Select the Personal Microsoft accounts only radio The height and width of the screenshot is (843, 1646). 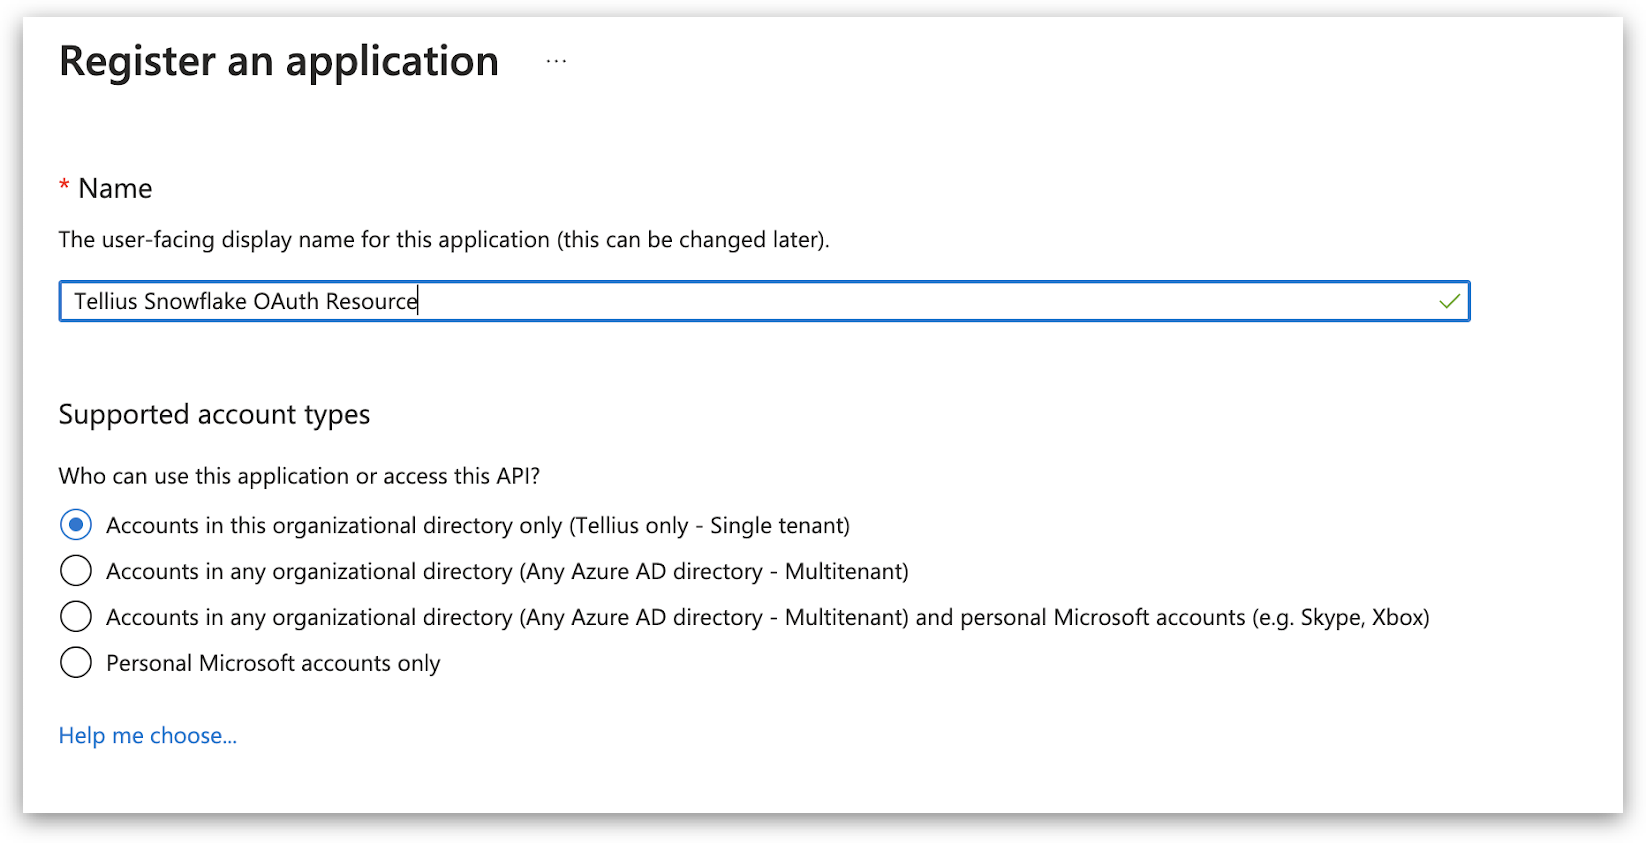tap(76, 663)
